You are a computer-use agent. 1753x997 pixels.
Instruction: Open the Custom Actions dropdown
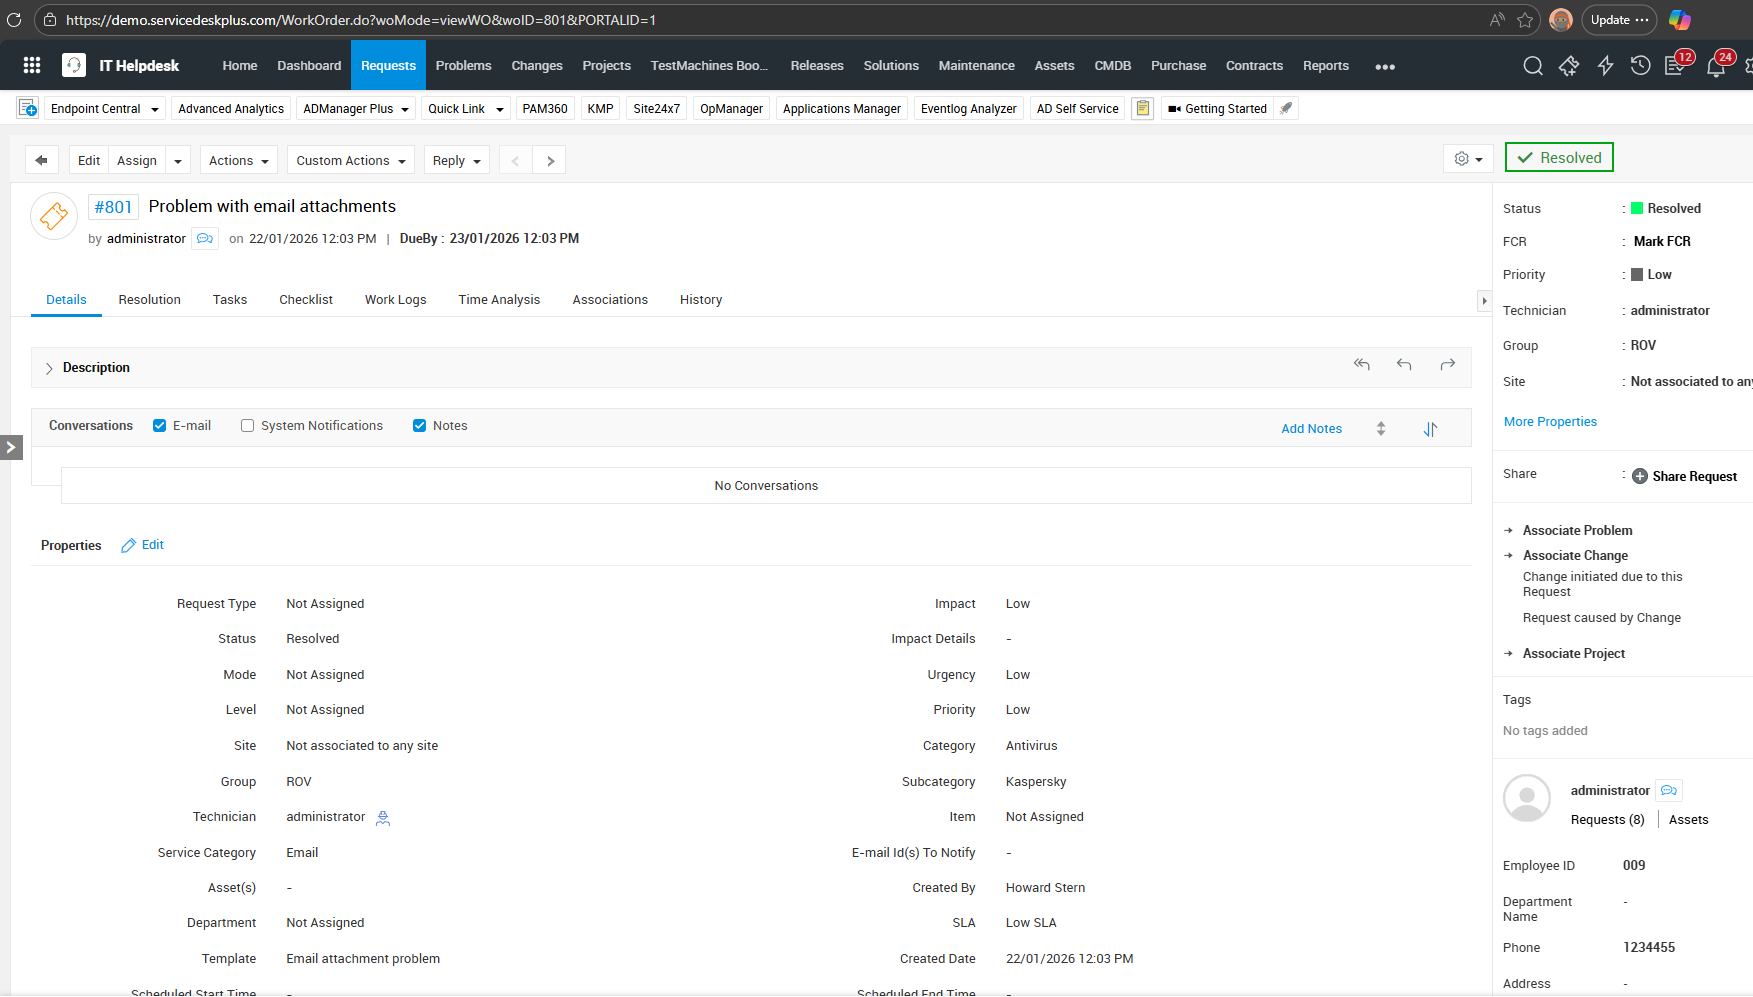tap(351, 161)
